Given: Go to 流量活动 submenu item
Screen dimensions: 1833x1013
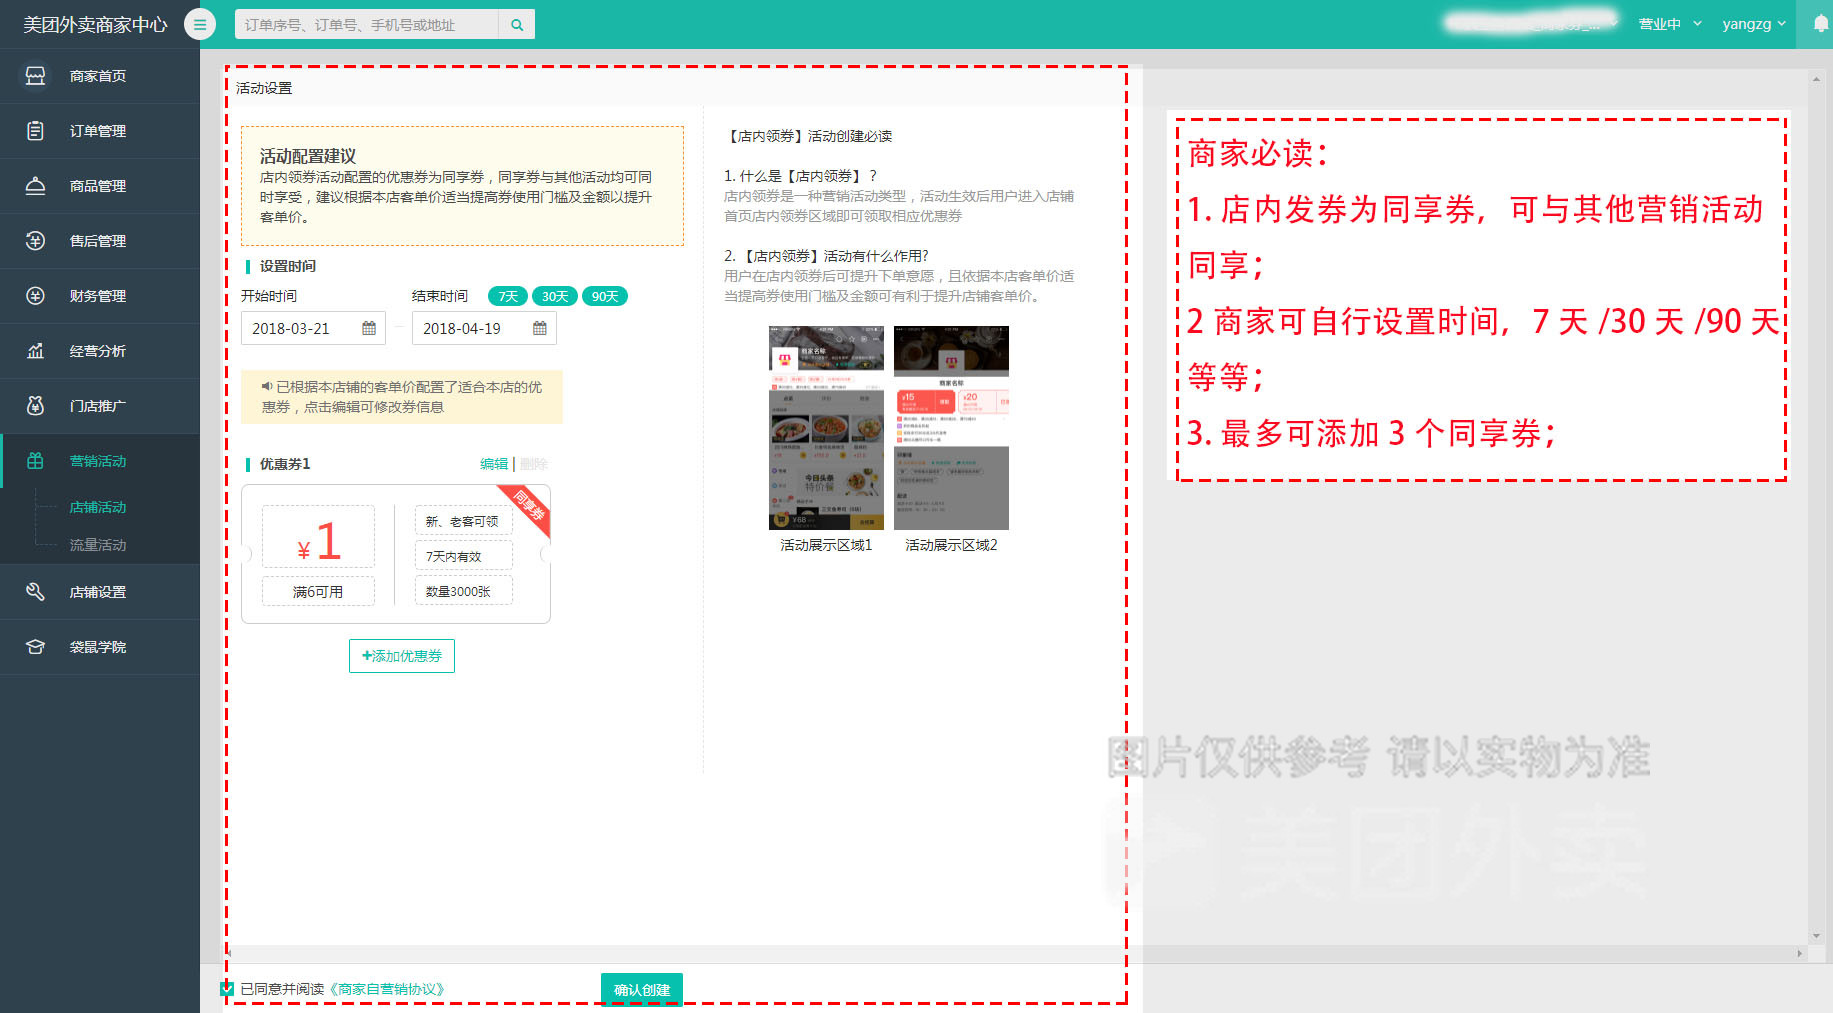Looking at the screenshot, I should (98, 545).
